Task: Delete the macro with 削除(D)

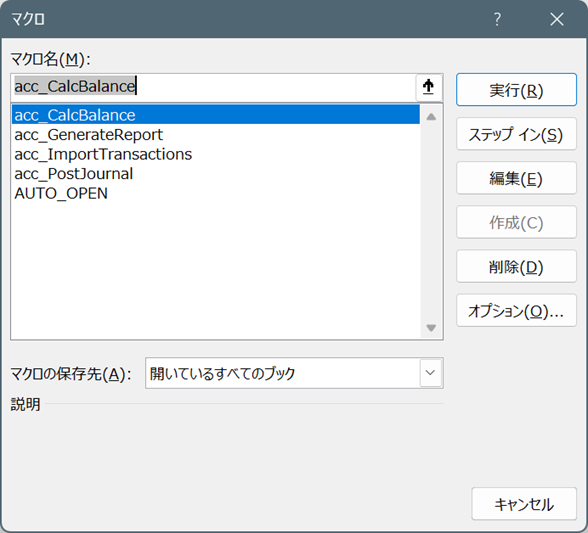Action: pos(516,266)
